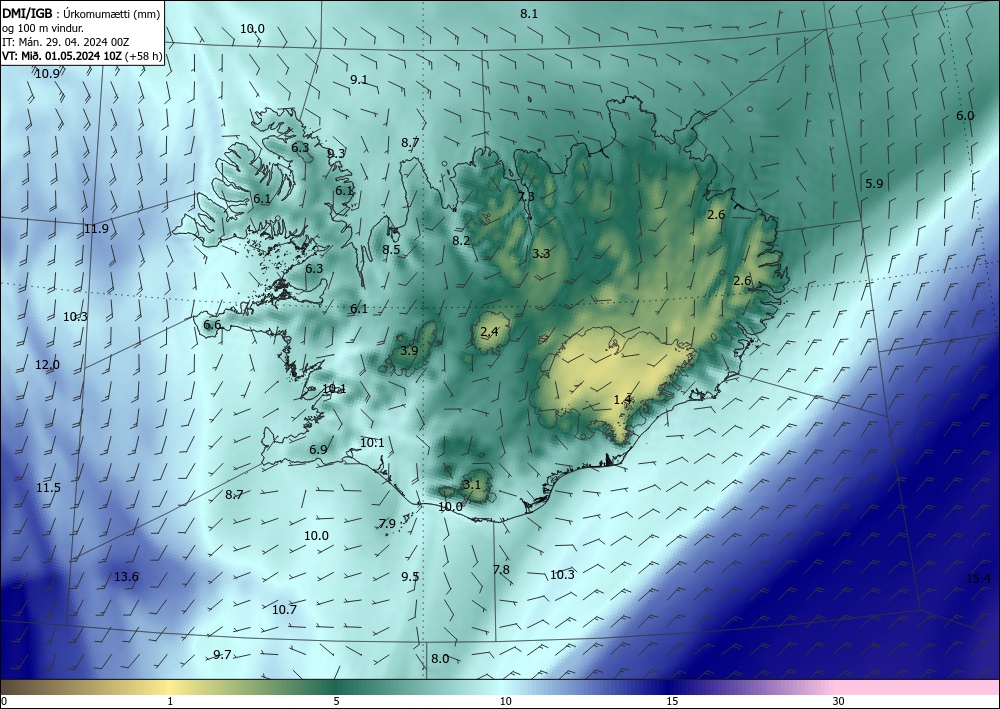The width and height of the screenshot is (1000, 709).
Task: Click the valid time "VT: Mið. 01.05.2024 10Z"
Action: click(62, 56)
